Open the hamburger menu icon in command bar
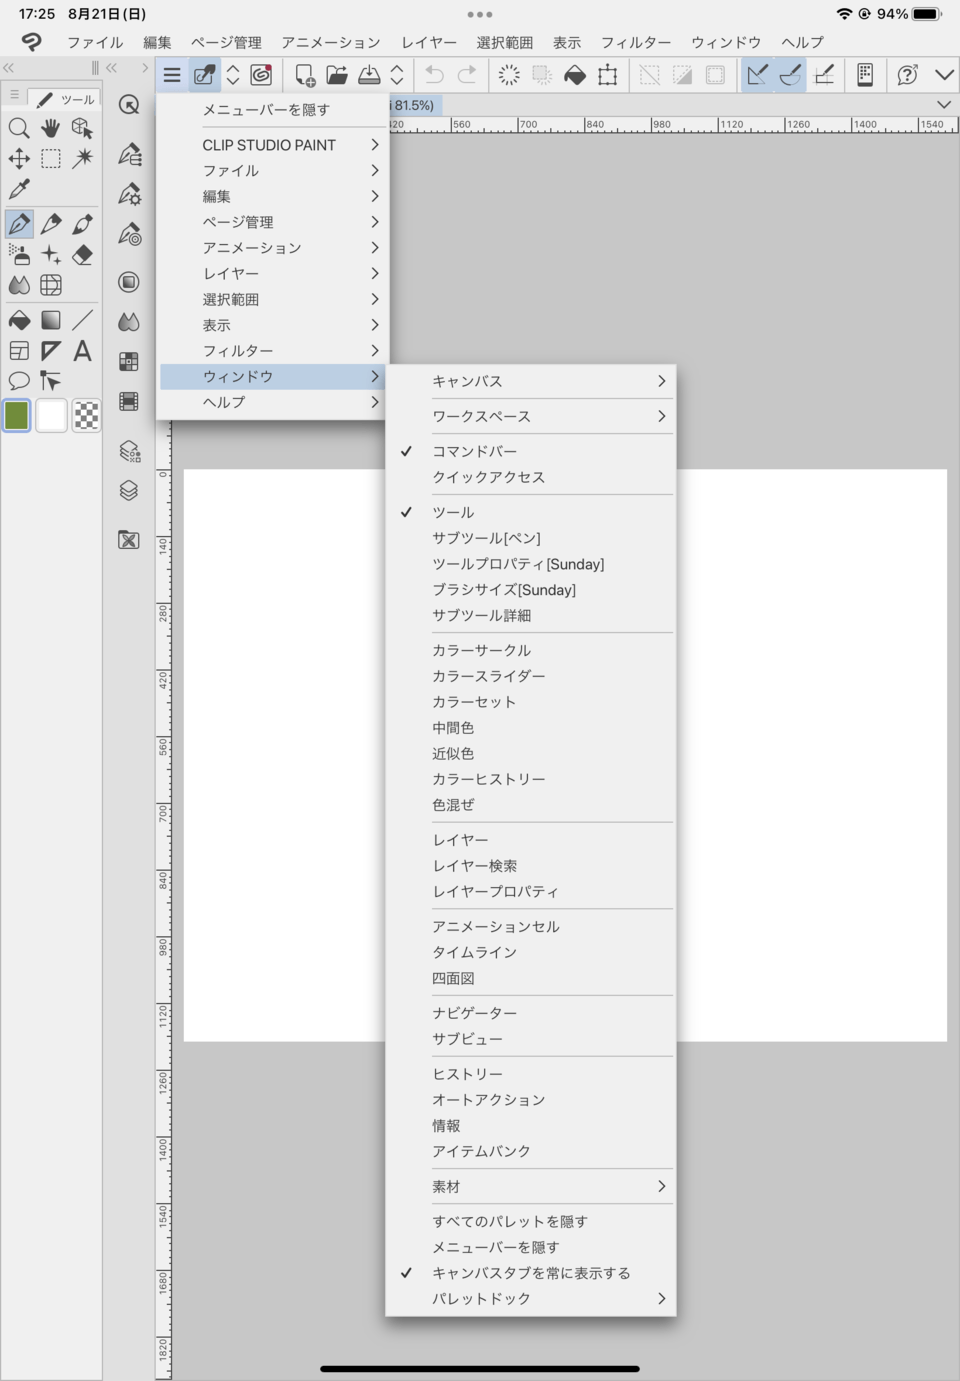 coord(172,75)
